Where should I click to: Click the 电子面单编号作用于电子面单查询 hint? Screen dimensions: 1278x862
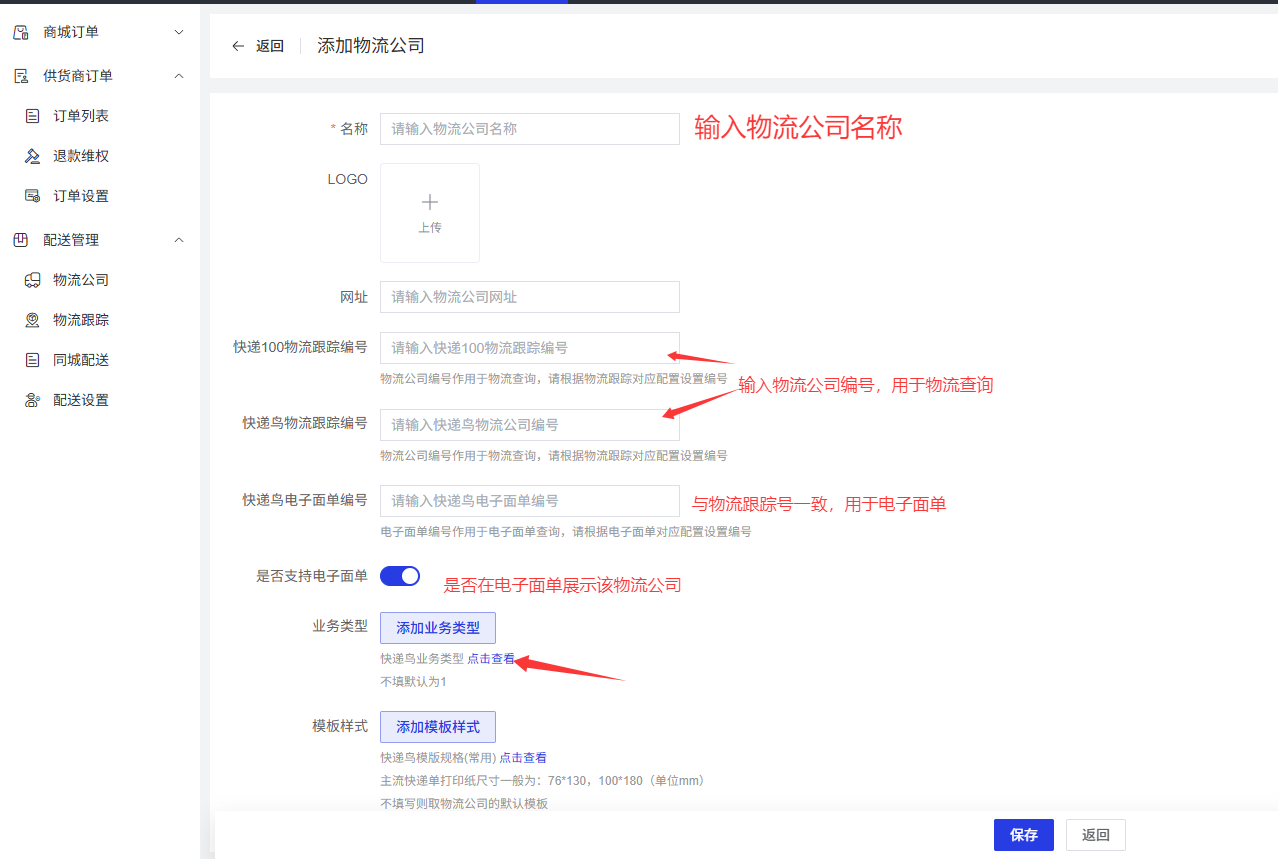point(566,532)
